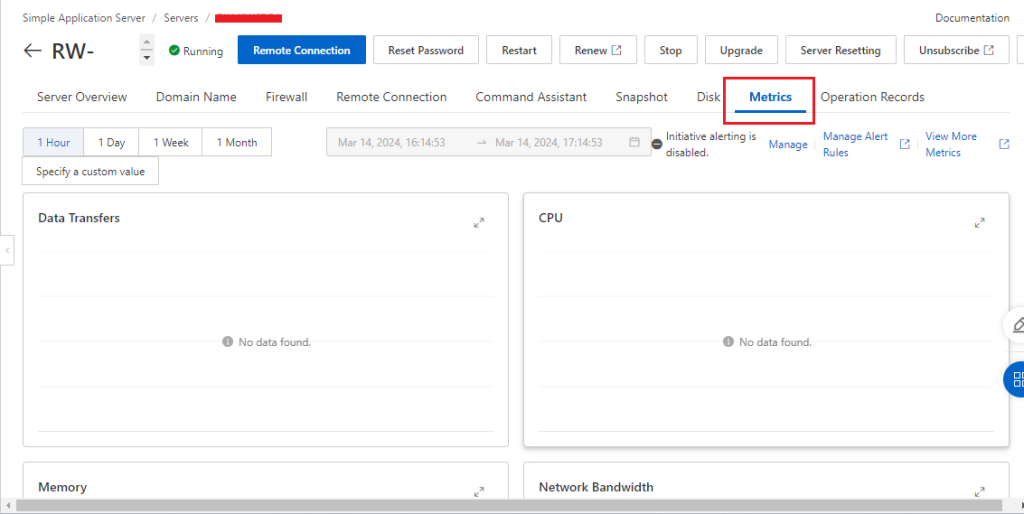This screenshot has width=1024, height=514.
Task: Click the back arrow beside server name
Action: (x=33, y=51)
